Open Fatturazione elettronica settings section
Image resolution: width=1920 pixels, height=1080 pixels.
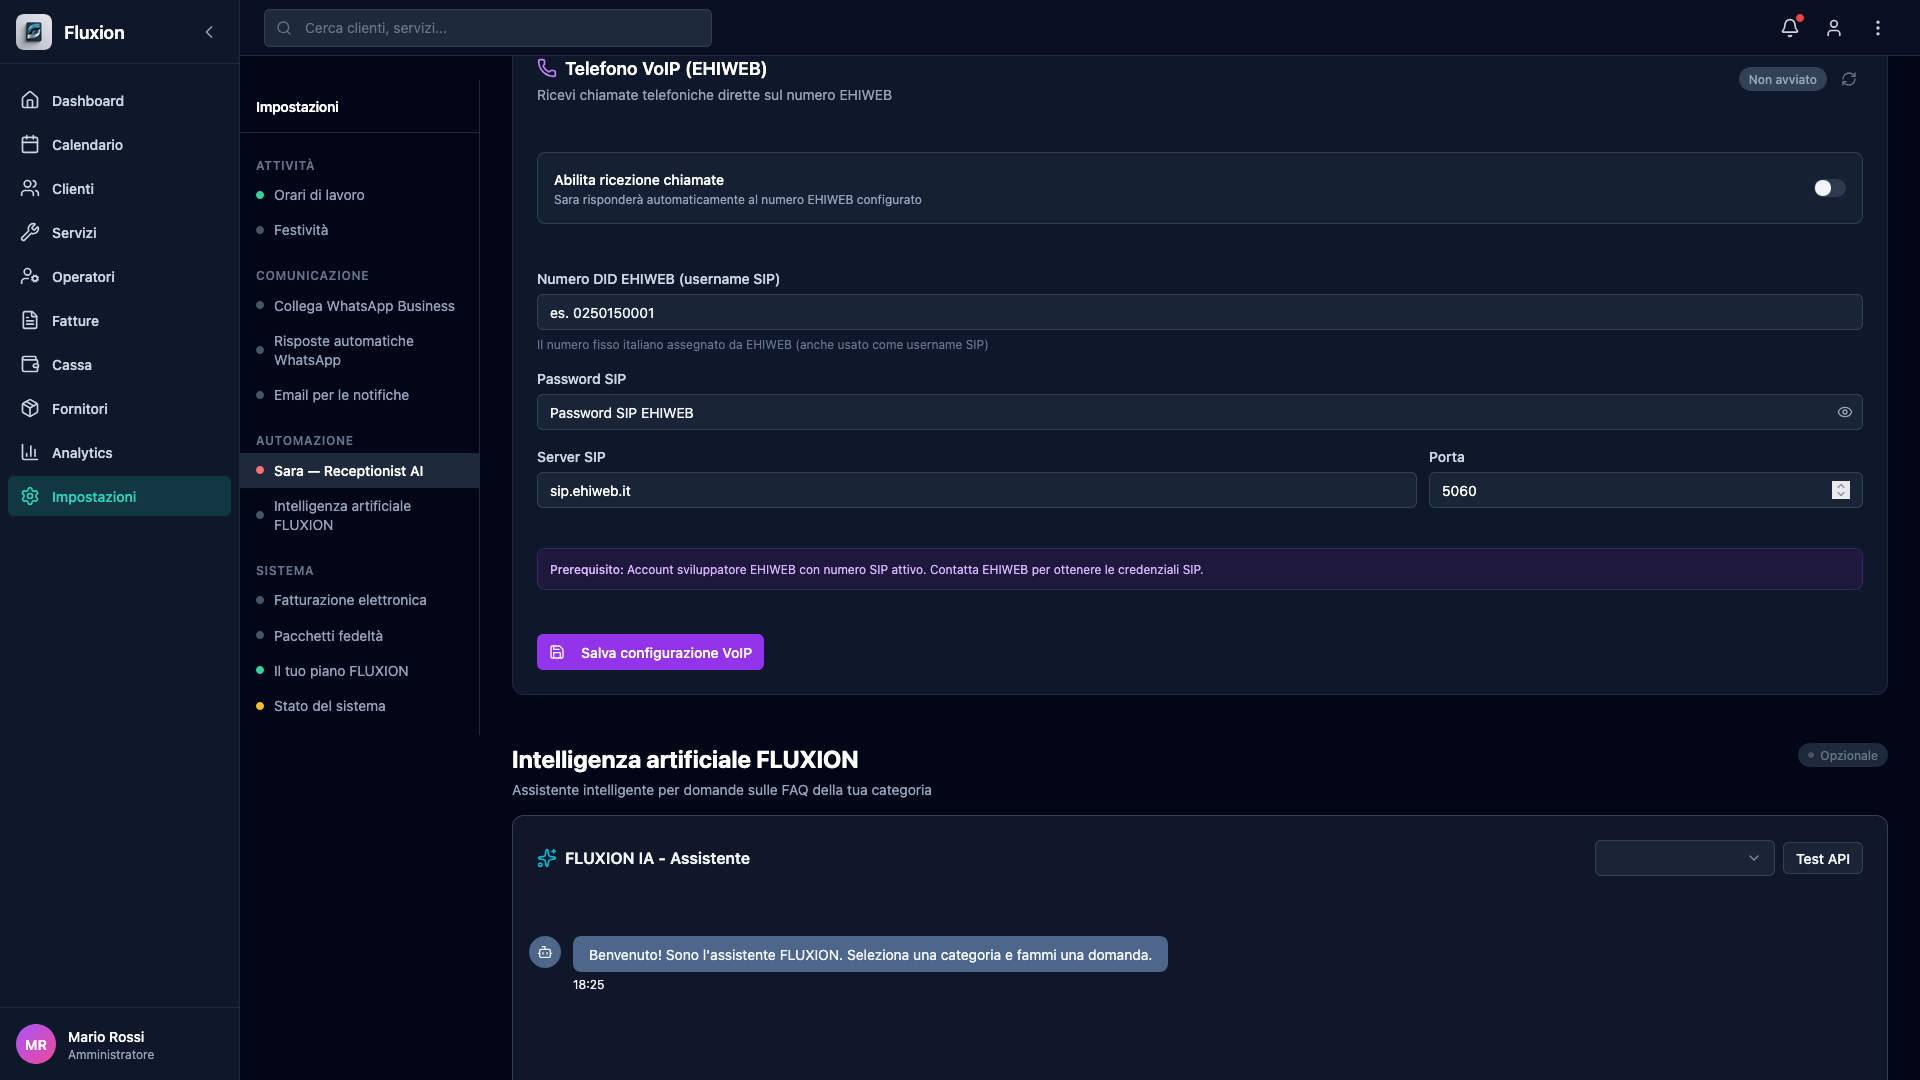point(350,600)
